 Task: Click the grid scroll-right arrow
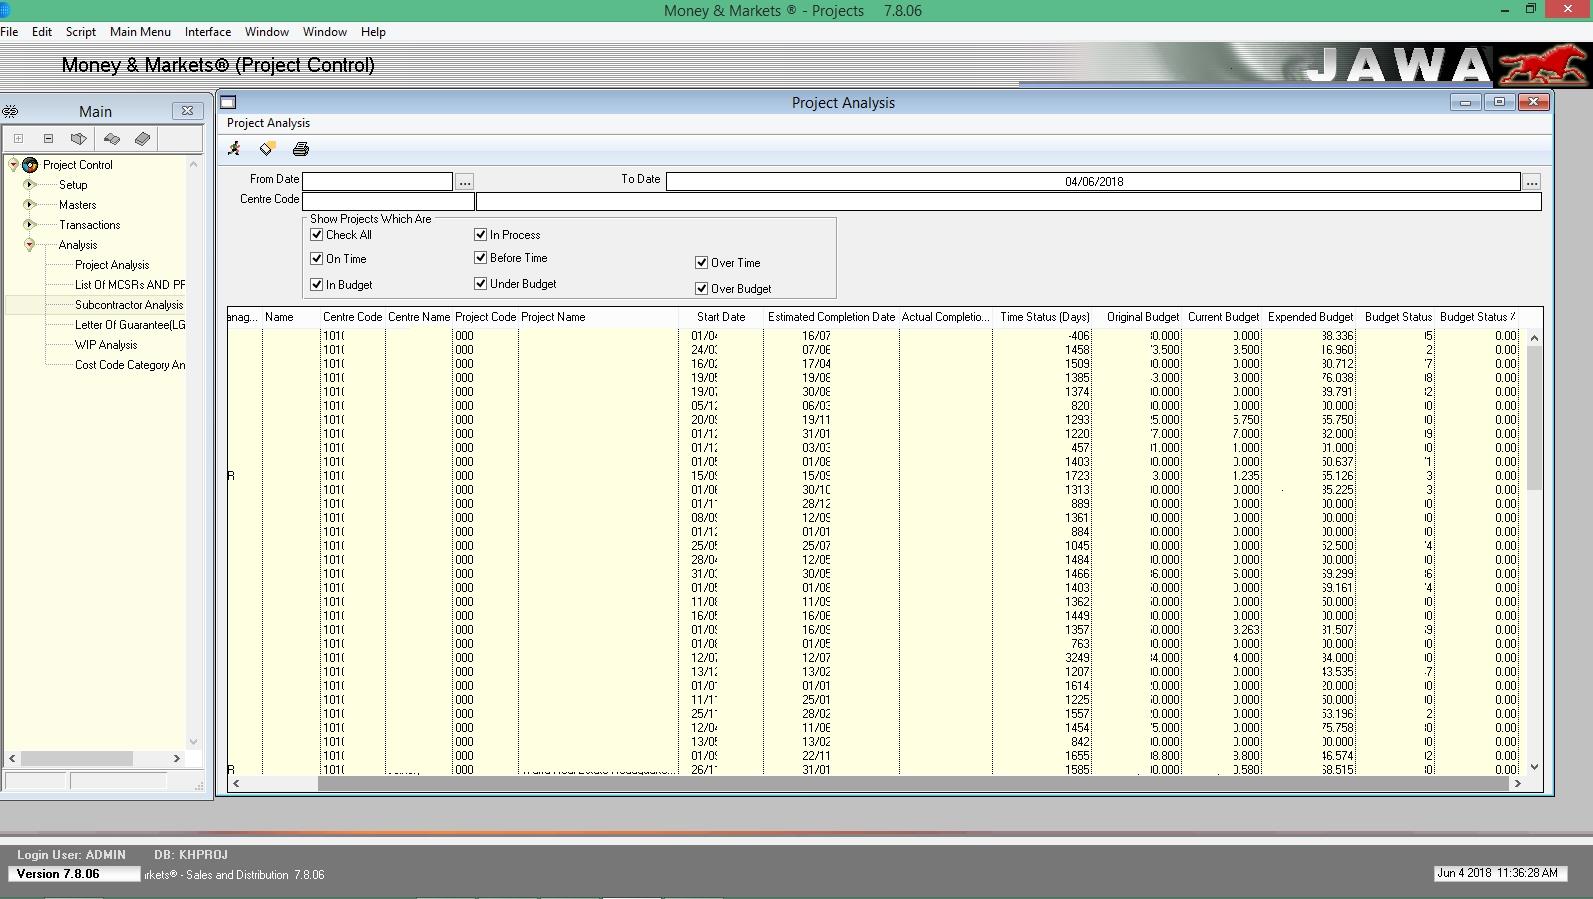pos(1517,784)
